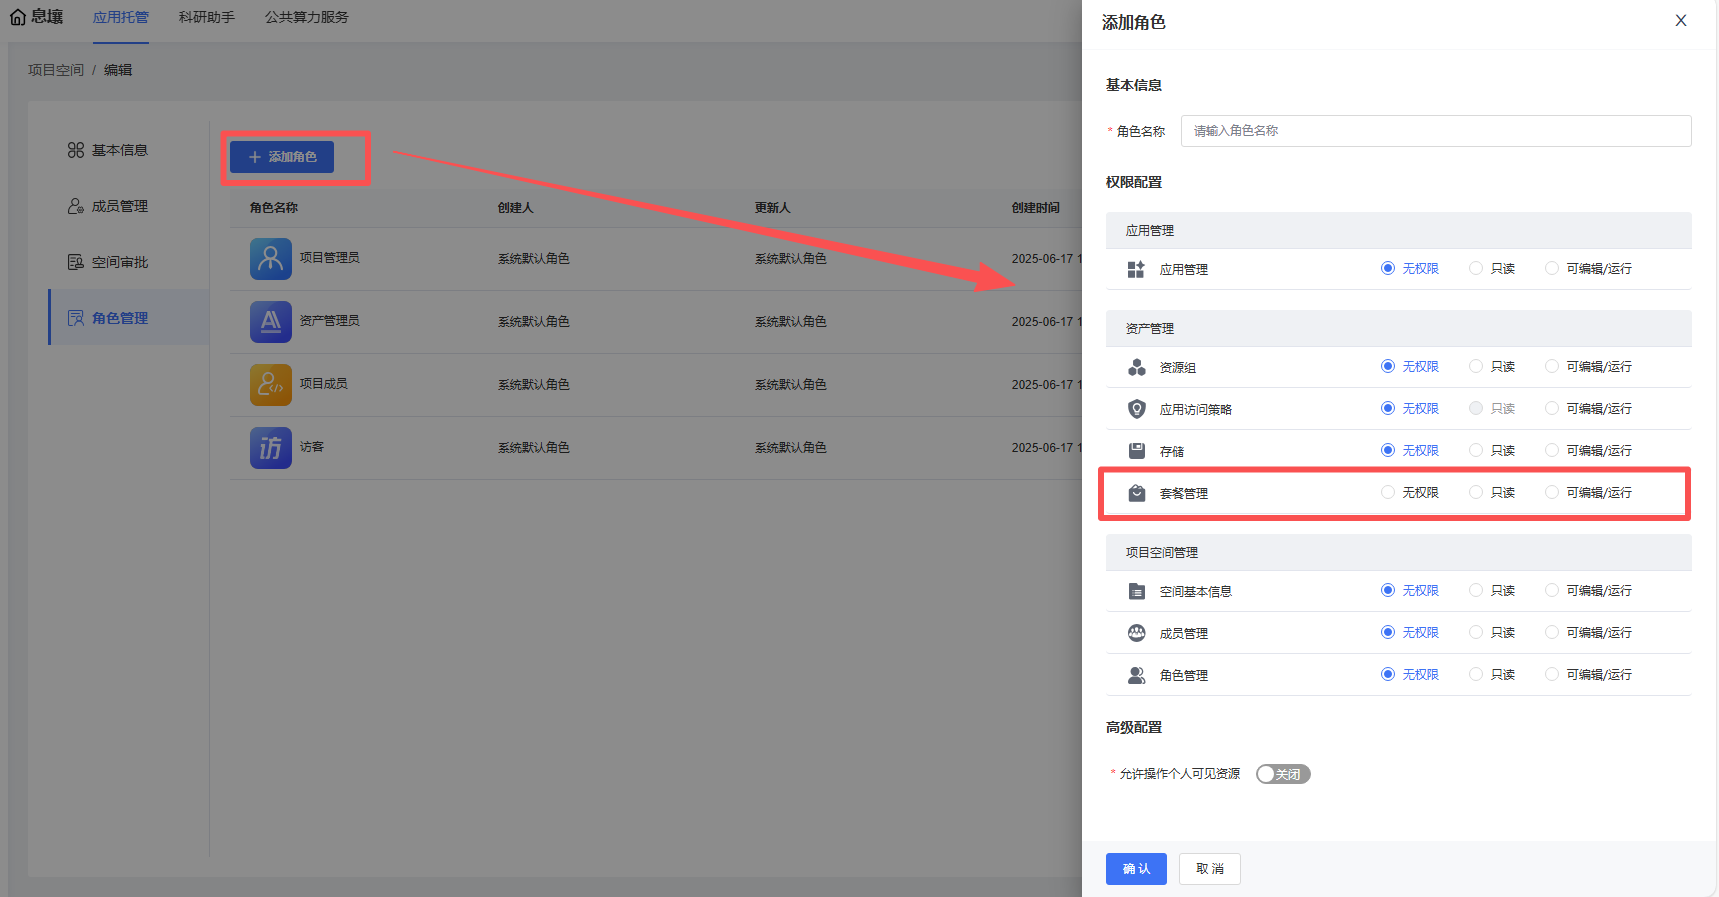Click the 应用访问策略 shield icon
1719x897 pixels.
click(x=1136, y=409)
